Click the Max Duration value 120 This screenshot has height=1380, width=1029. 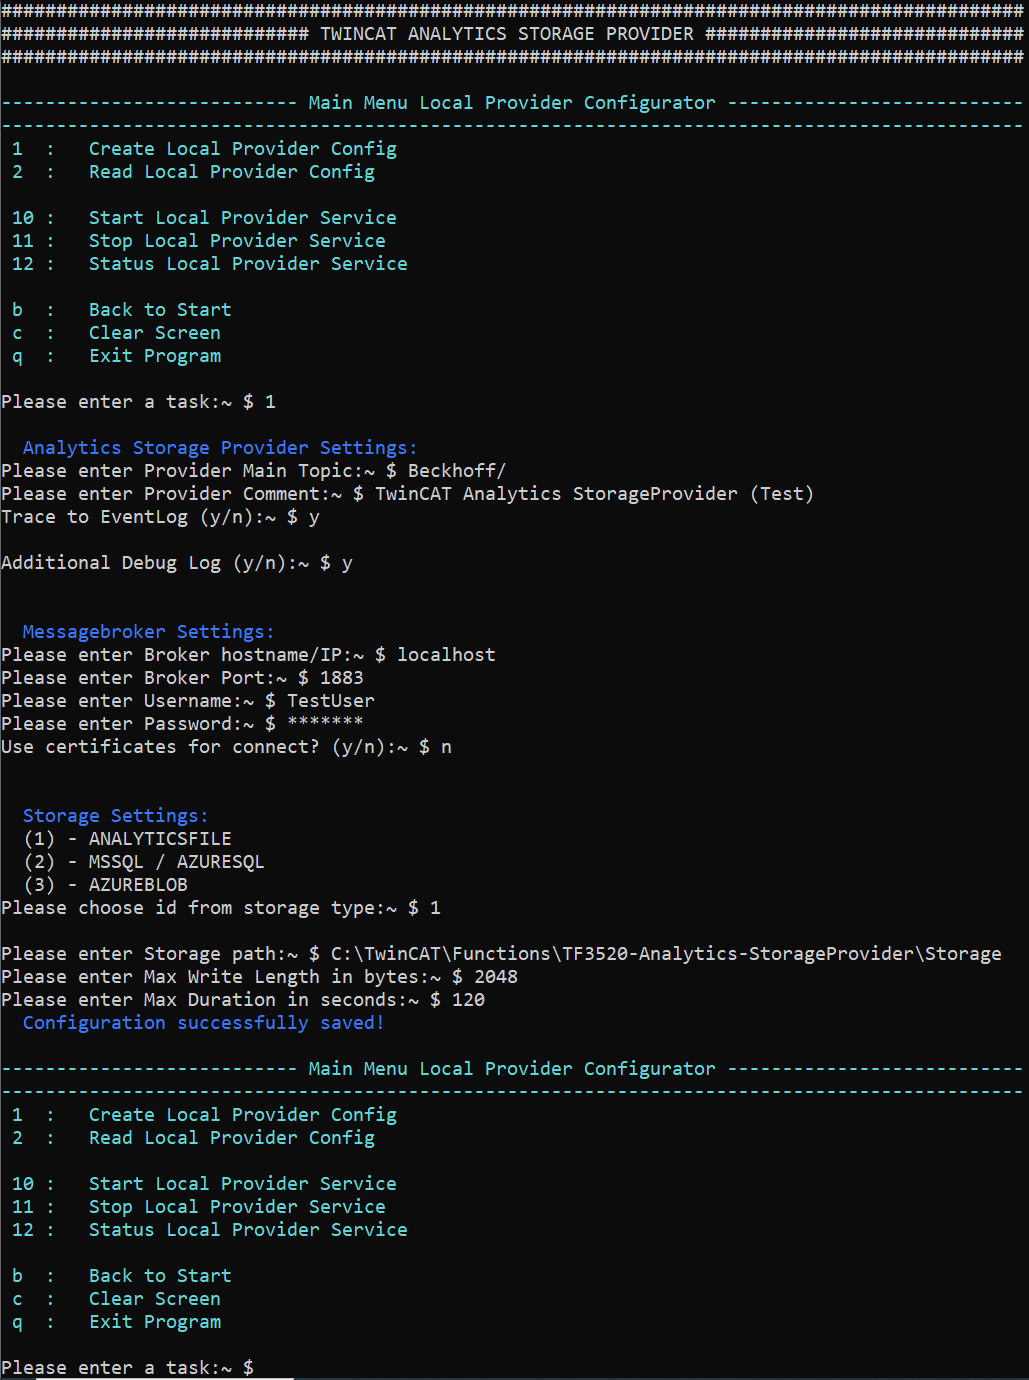pyautogui.click(x=468, y=1000)
